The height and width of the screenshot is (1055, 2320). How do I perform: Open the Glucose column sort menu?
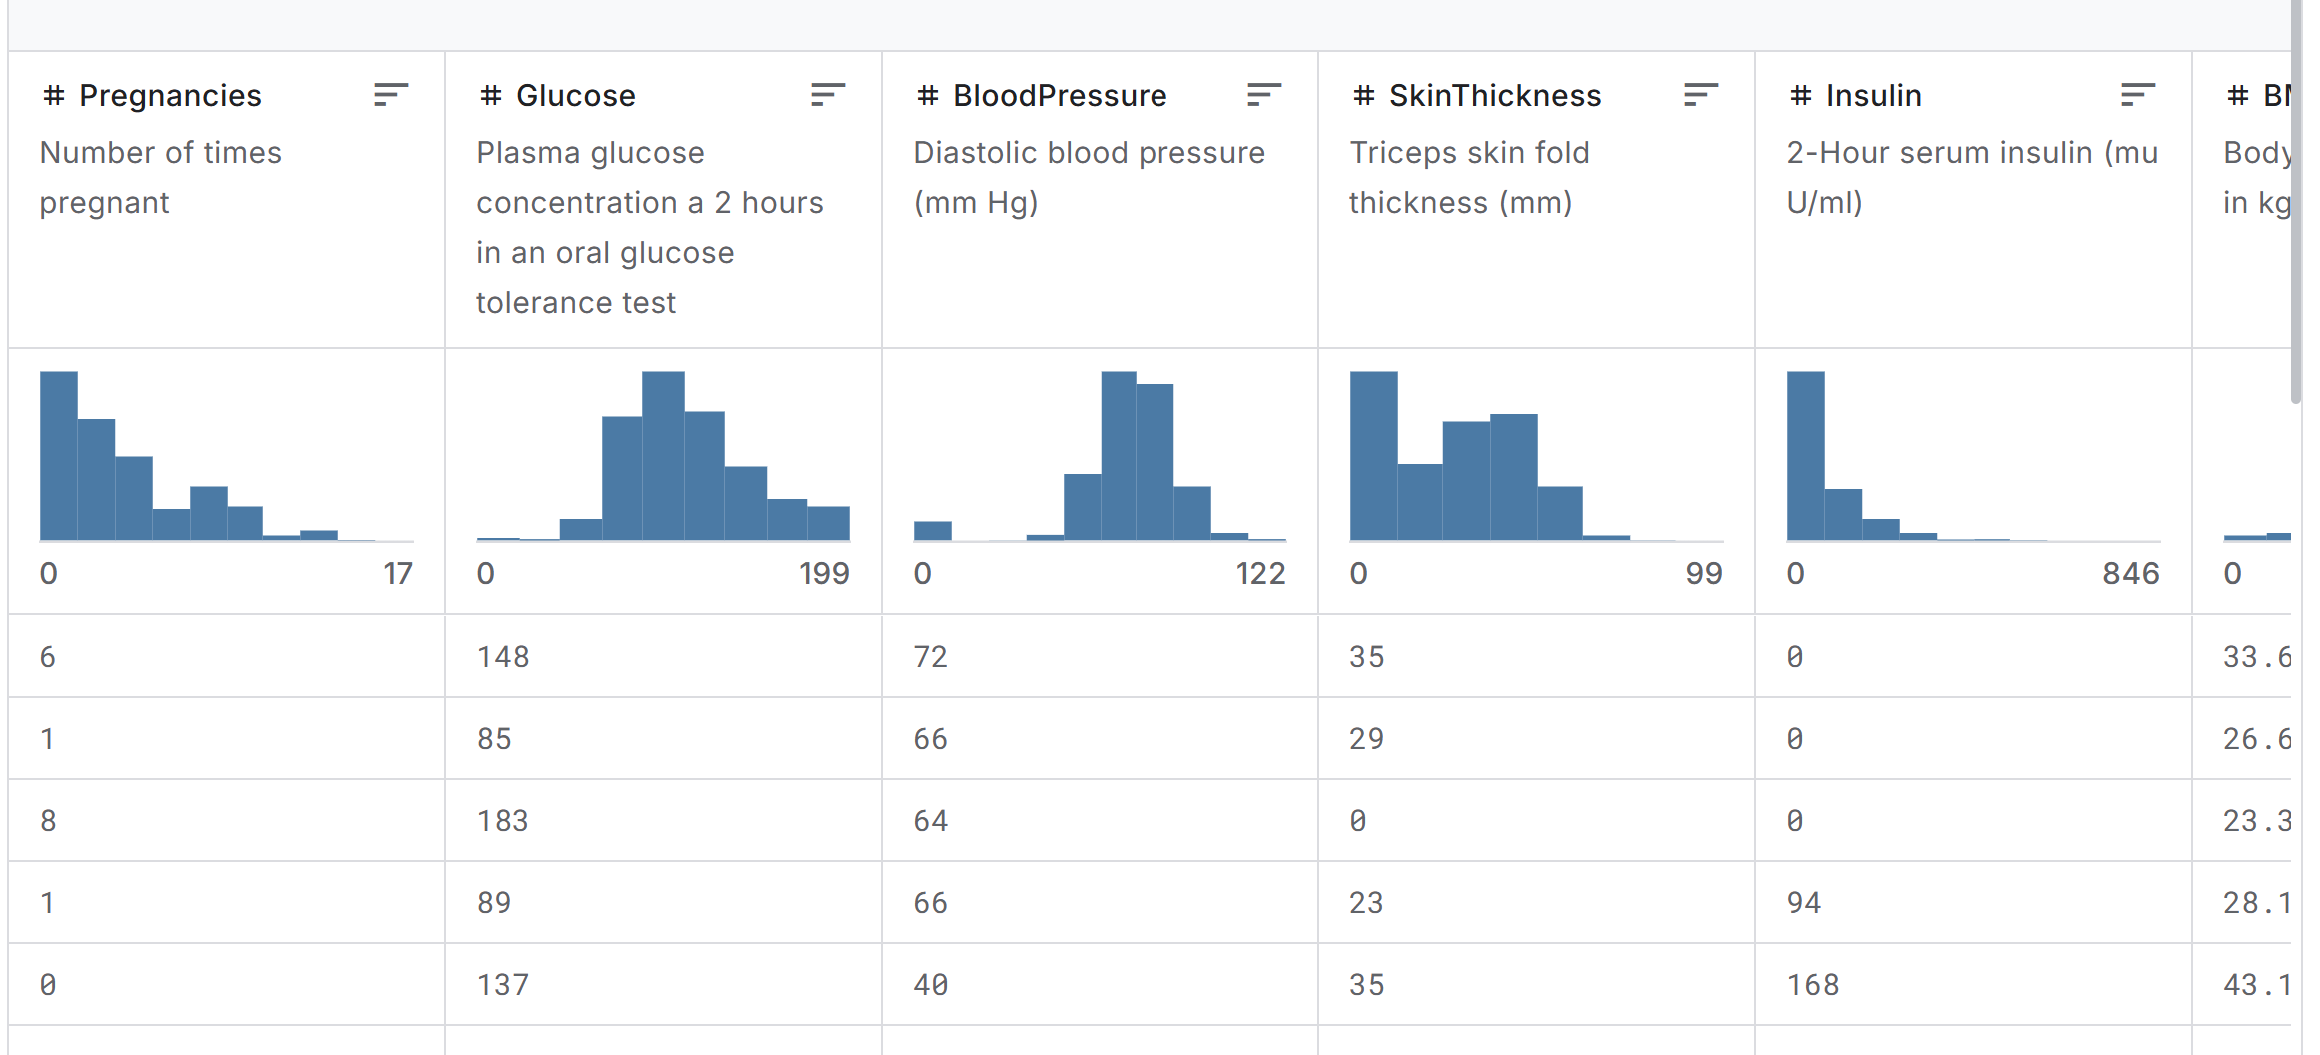(828, 95)
